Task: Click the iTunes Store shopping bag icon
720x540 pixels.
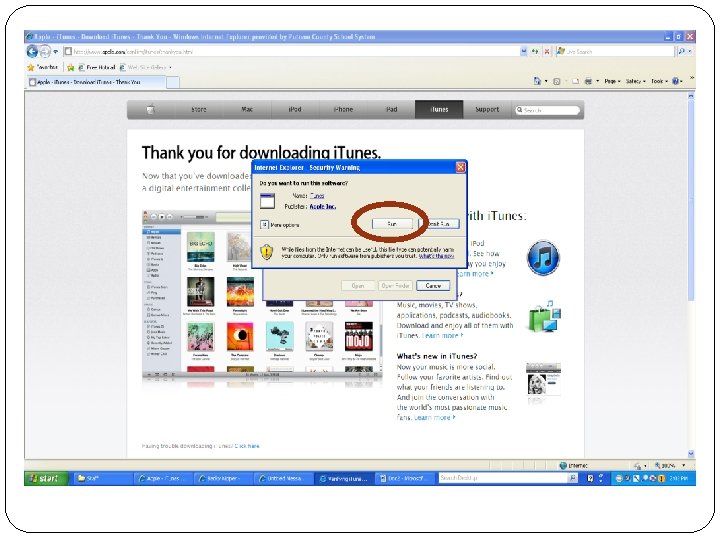Action: pyautogui.click(x=545, y=317)
